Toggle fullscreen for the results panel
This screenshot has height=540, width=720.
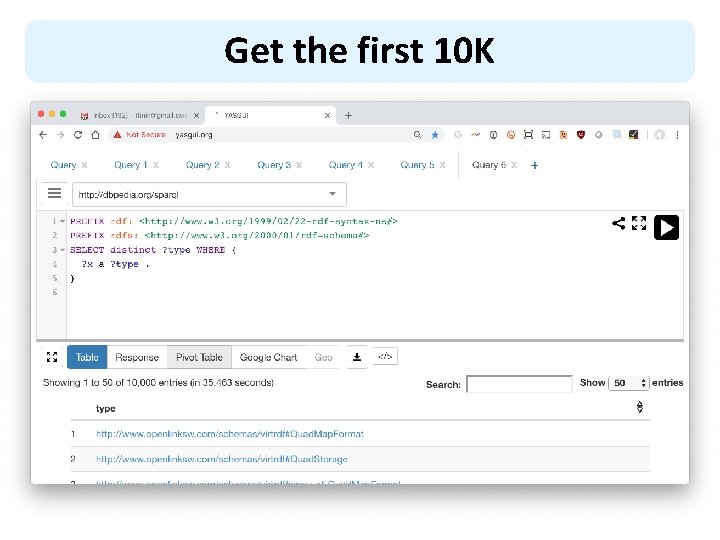click(52, 357)
